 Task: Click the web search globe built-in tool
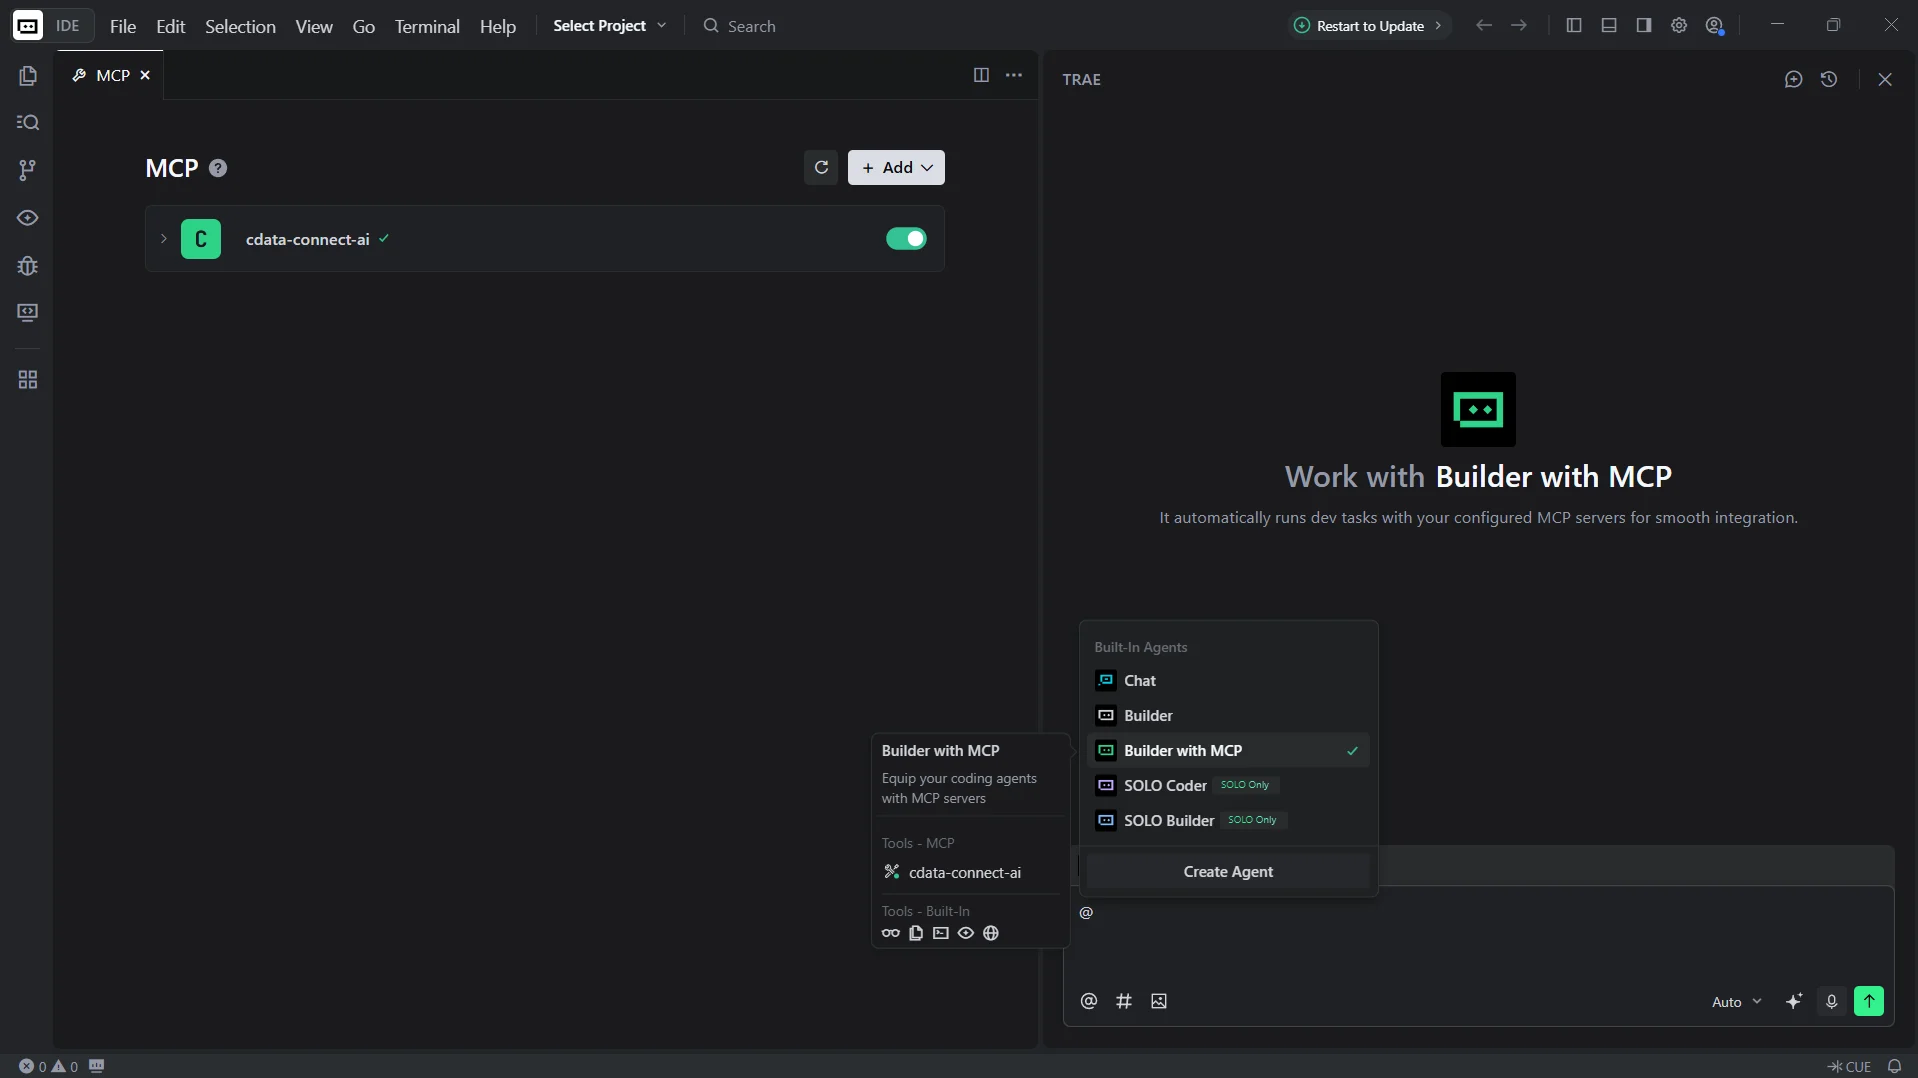point(991,933)
